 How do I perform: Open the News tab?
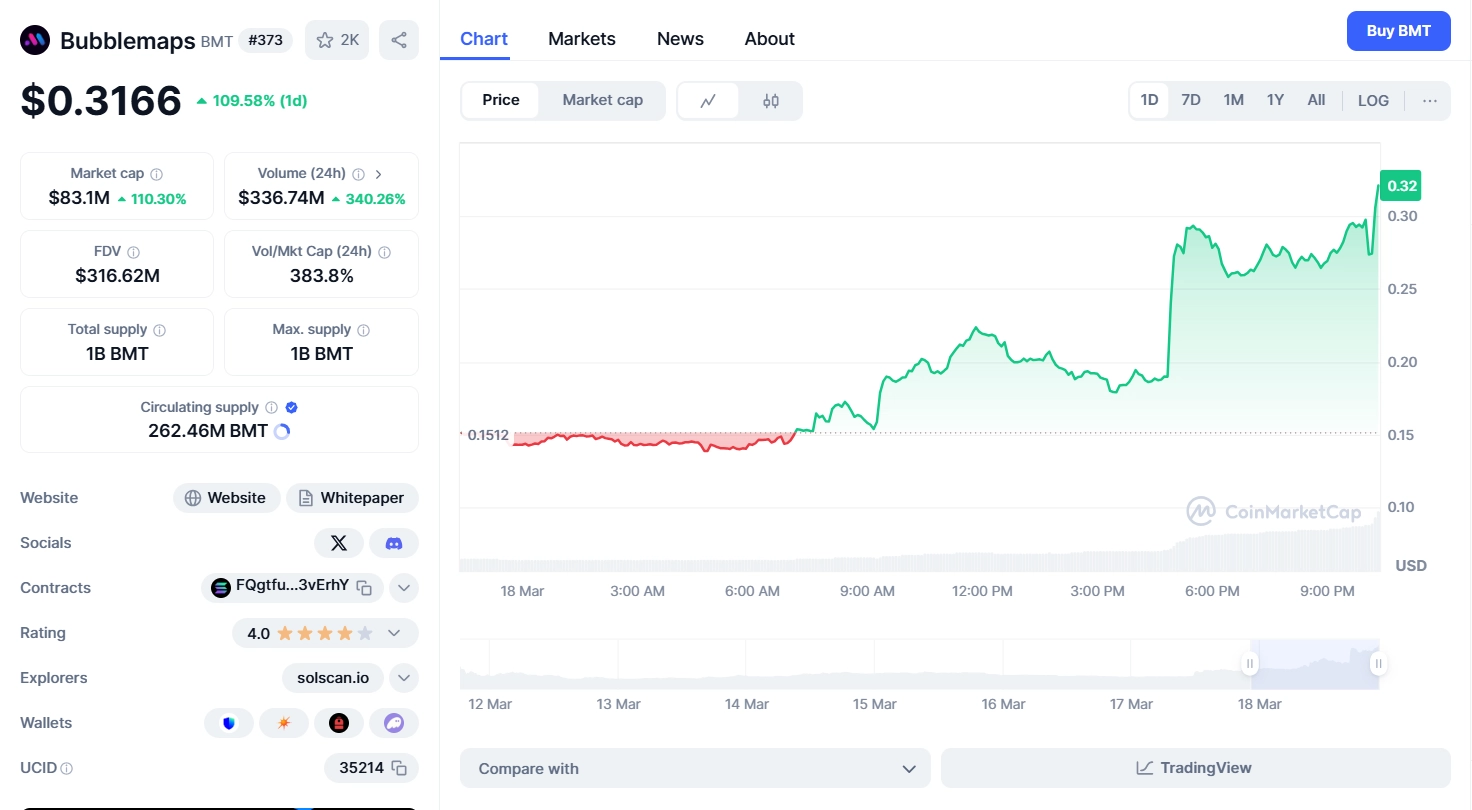point(680,38)
